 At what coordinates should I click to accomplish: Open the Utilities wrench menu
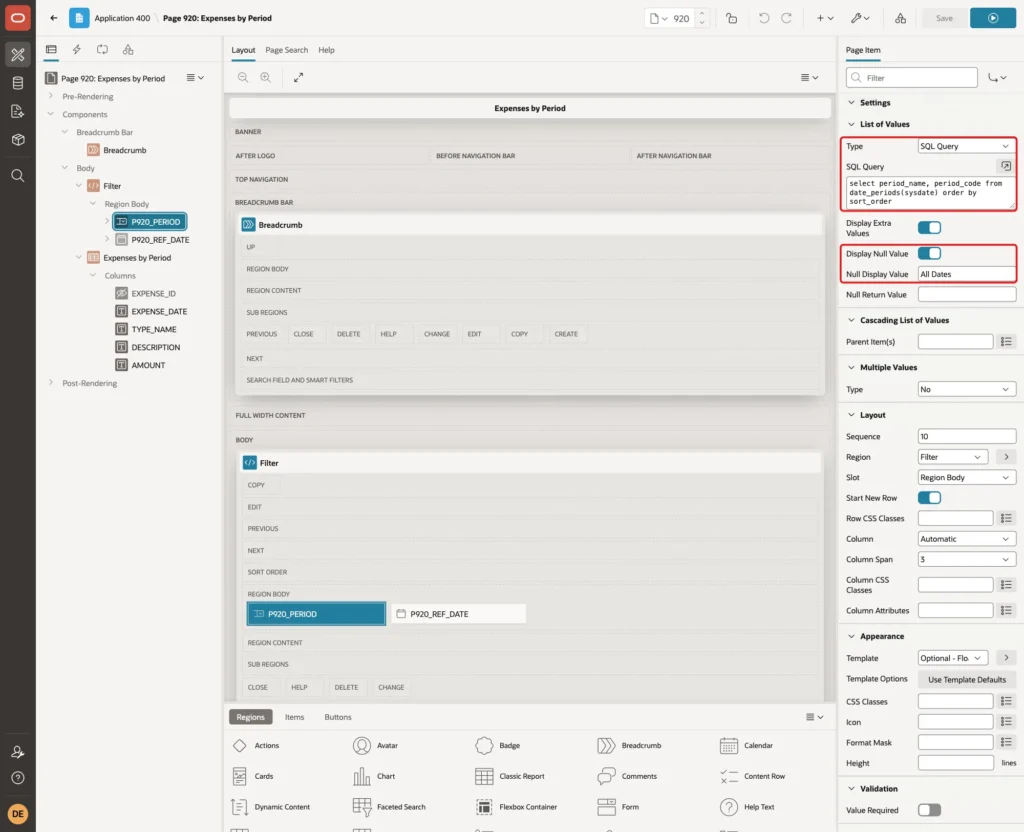[860, 18]
